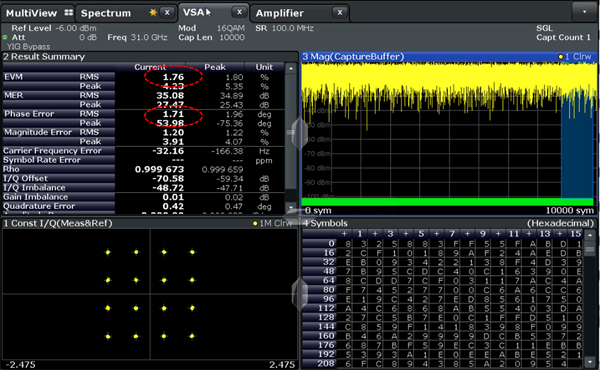
Task: Switch to the Amplifier tab
Action: [280, 13]
